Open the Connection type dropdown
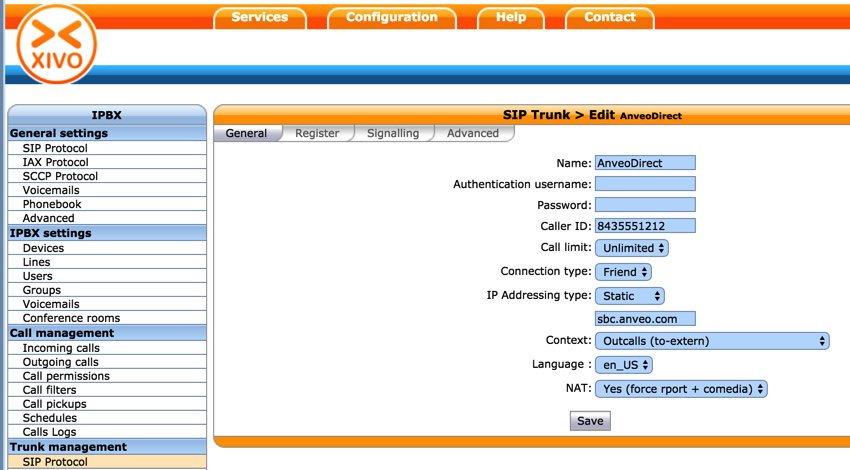The image size is (850, 470). point(623,272)
